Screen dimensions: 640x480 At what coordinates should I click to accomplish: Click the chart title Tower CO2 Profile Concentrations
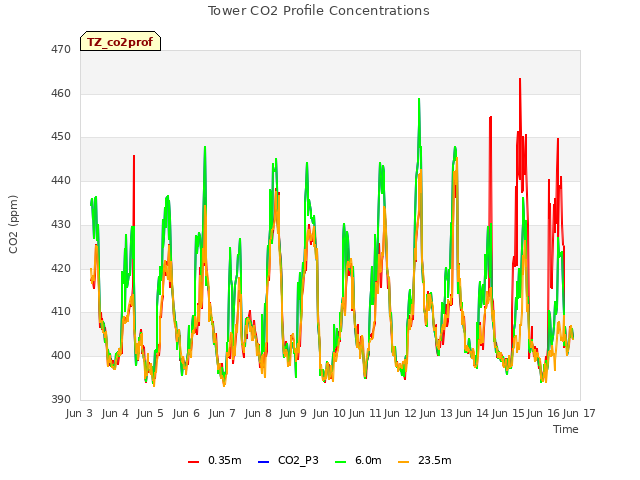[319, 11]
